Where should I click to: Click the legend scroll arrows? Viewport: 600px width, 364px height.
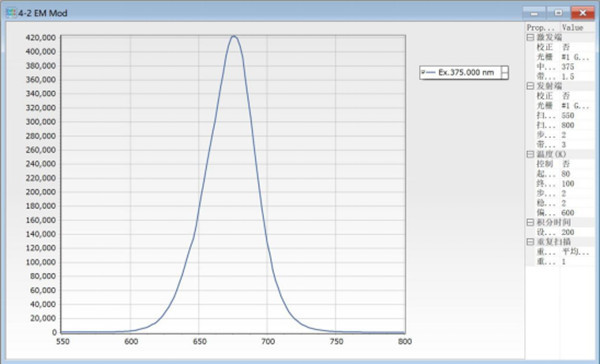505,72
